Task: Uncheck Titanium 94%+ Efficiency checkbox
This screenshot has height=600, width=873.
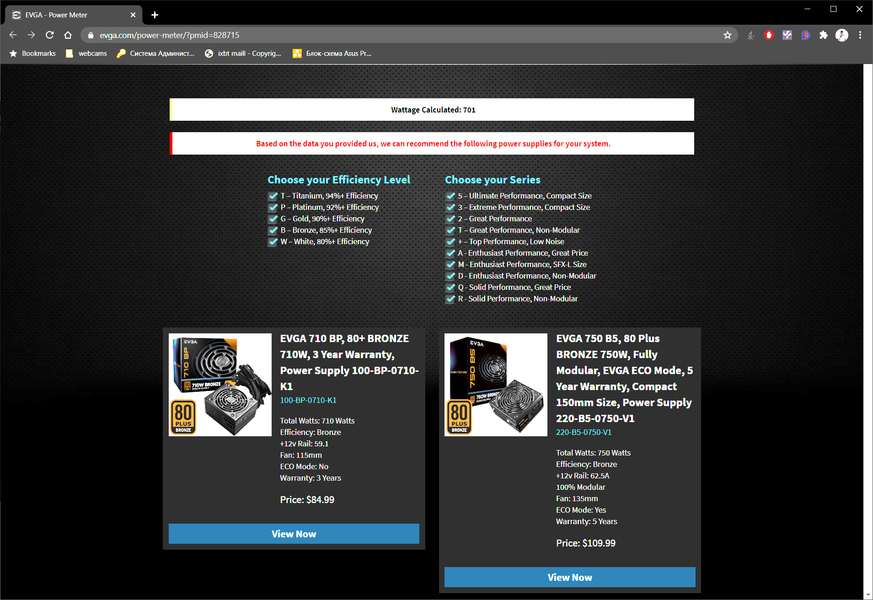Action: tap(273, 196)
